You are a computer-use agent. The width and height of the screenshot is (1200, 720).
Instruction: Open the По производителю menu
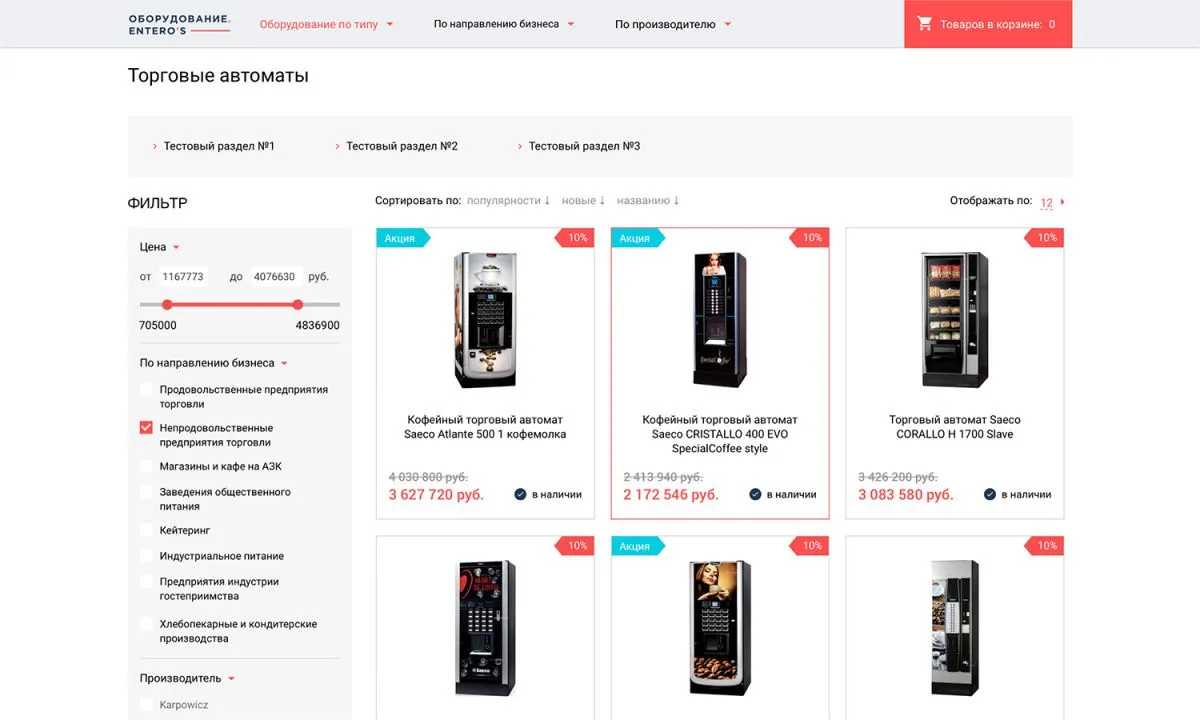pyautogui.click(x=673, y=24)
